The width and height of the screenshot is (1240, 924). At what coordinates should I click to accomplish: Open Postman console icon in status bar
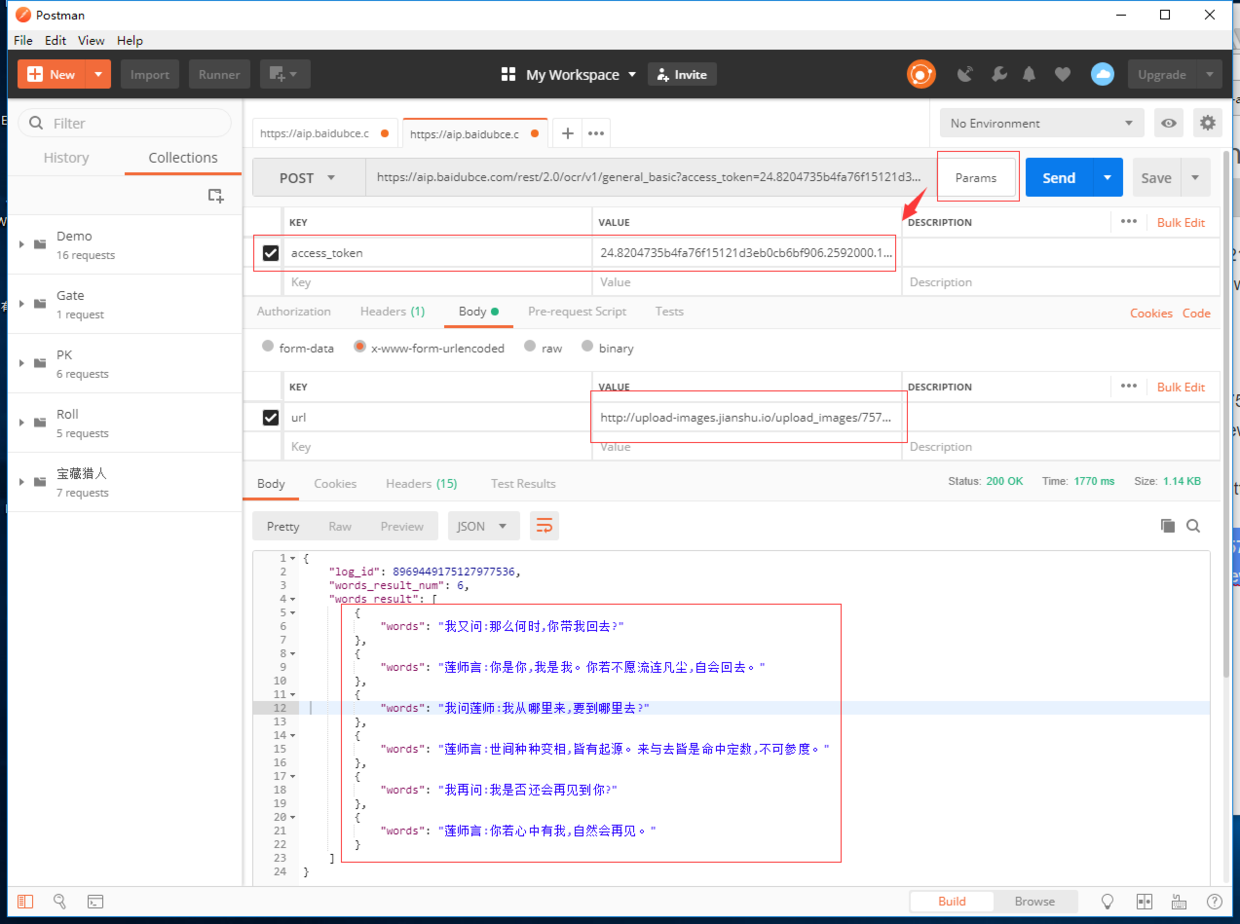pyautogui.click(x=95, y=901)
